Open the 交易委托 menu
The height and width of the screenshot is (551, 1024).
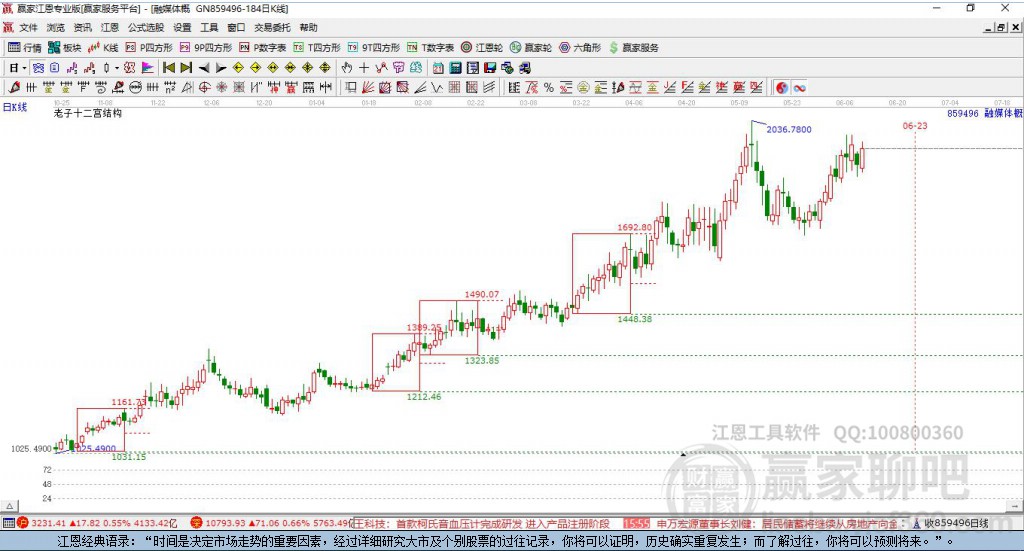click(x=272, y=27)
